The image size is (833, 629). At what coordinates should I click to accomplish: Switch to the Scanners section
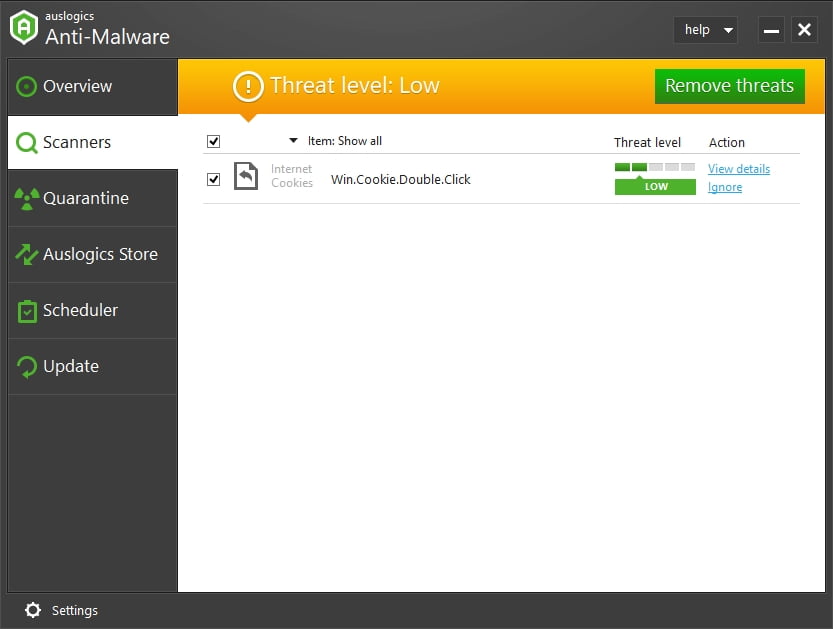click(x=92, y=143)
